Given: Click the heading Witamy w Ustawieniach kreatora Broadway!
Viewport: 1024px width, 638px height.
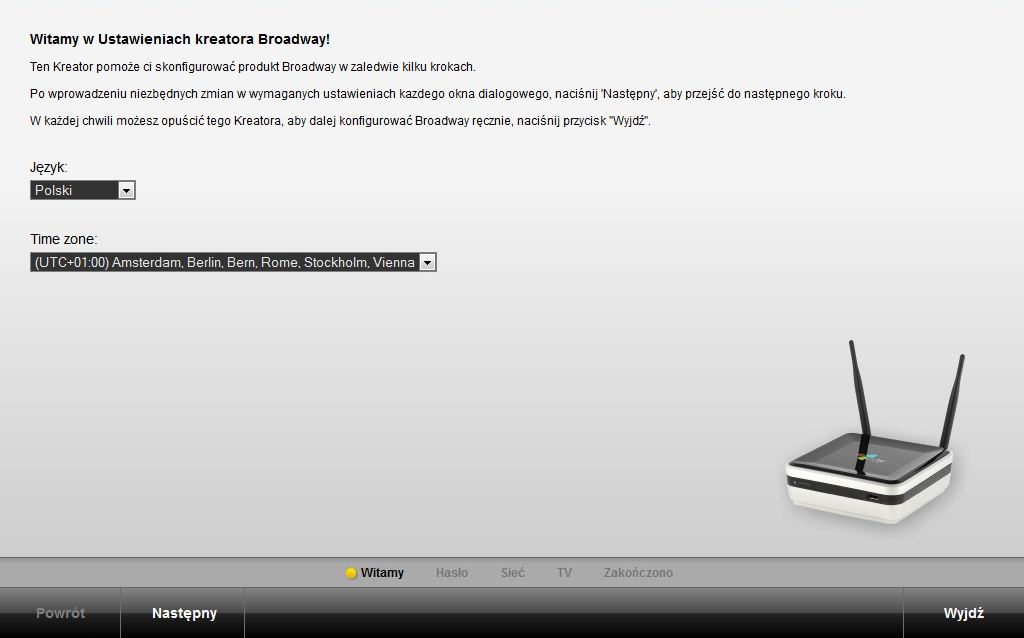Looking at the screenshot, I should click(x=180, y=39).
